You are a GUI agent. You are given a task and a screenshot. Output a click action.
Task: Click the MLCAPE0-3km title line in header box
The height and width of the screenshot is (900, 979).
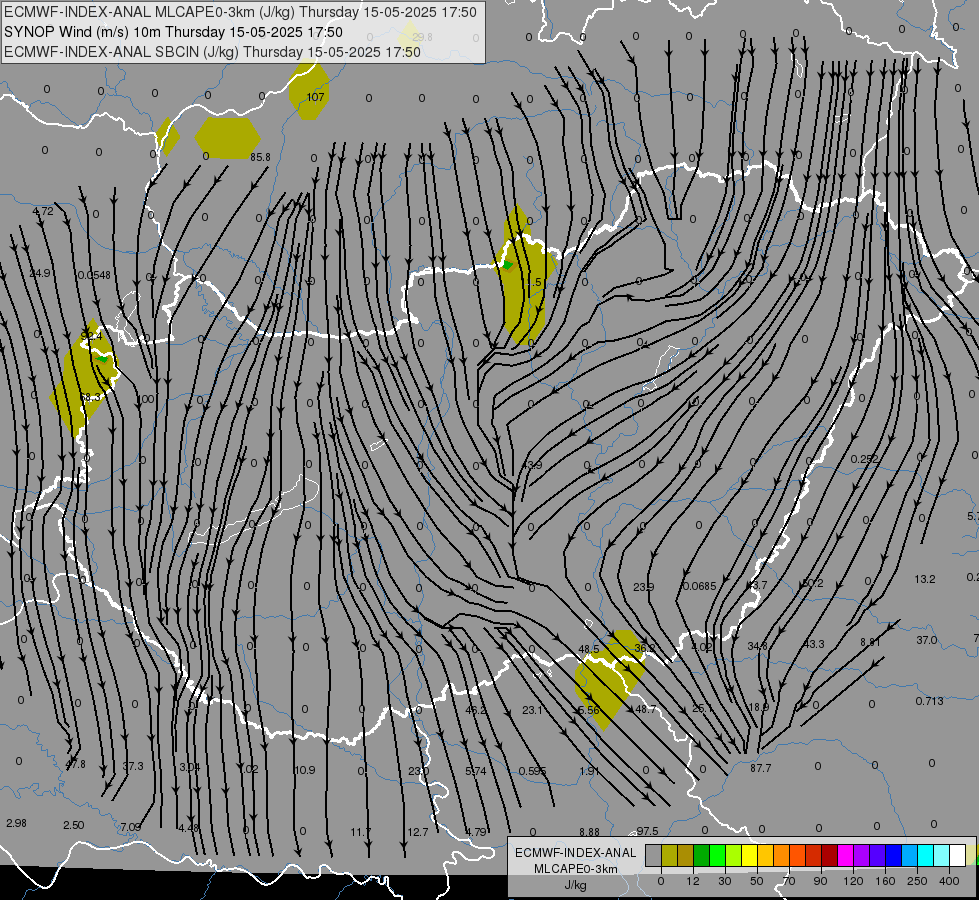(240, 12)
